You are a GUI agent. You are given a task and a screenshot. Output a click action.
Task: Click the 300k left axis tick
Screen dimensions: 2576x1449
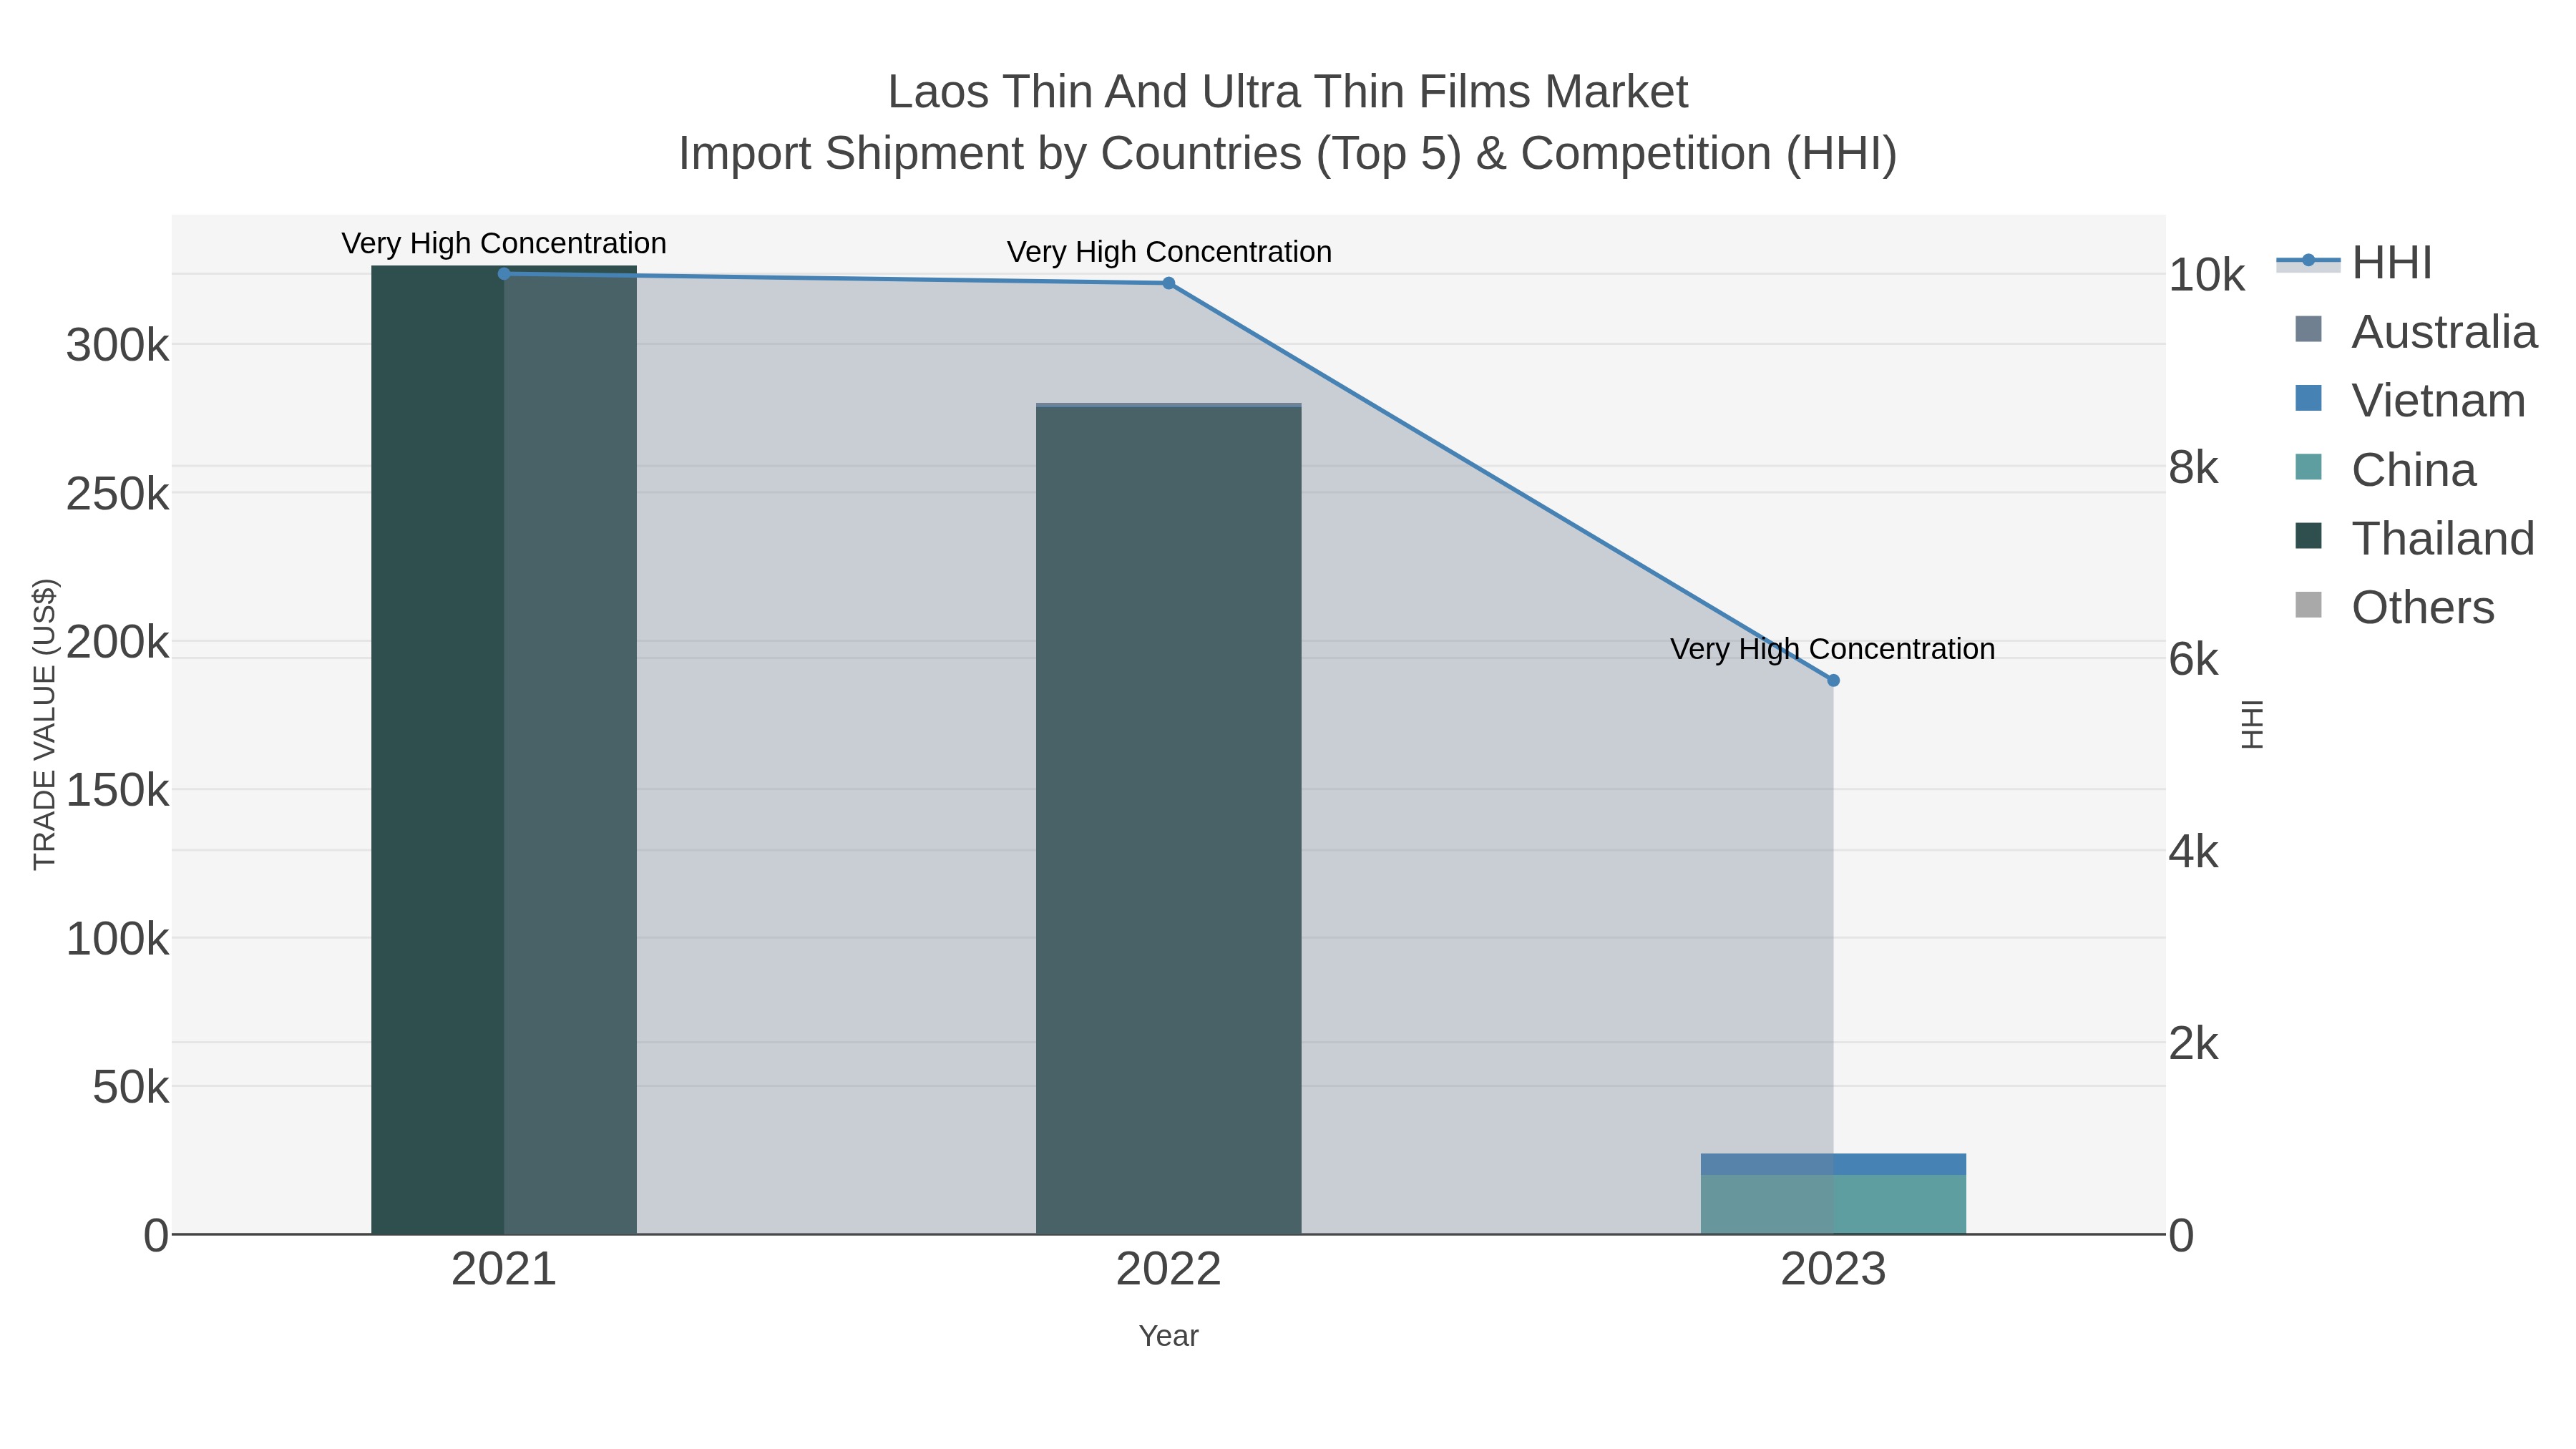click(x=117, y=346)
